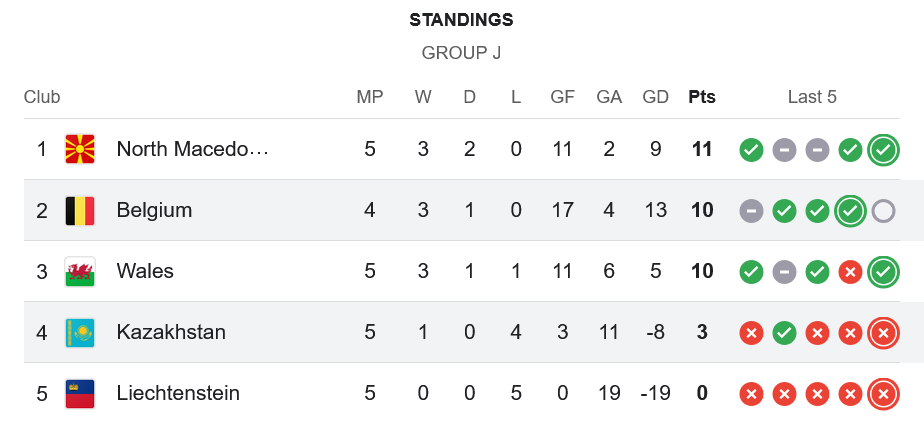Image resolution: width=924 pixels, height=441 pixels.
Task: Open the Belgium team name link
Action: pyautogui.click(x=154, y=210)
